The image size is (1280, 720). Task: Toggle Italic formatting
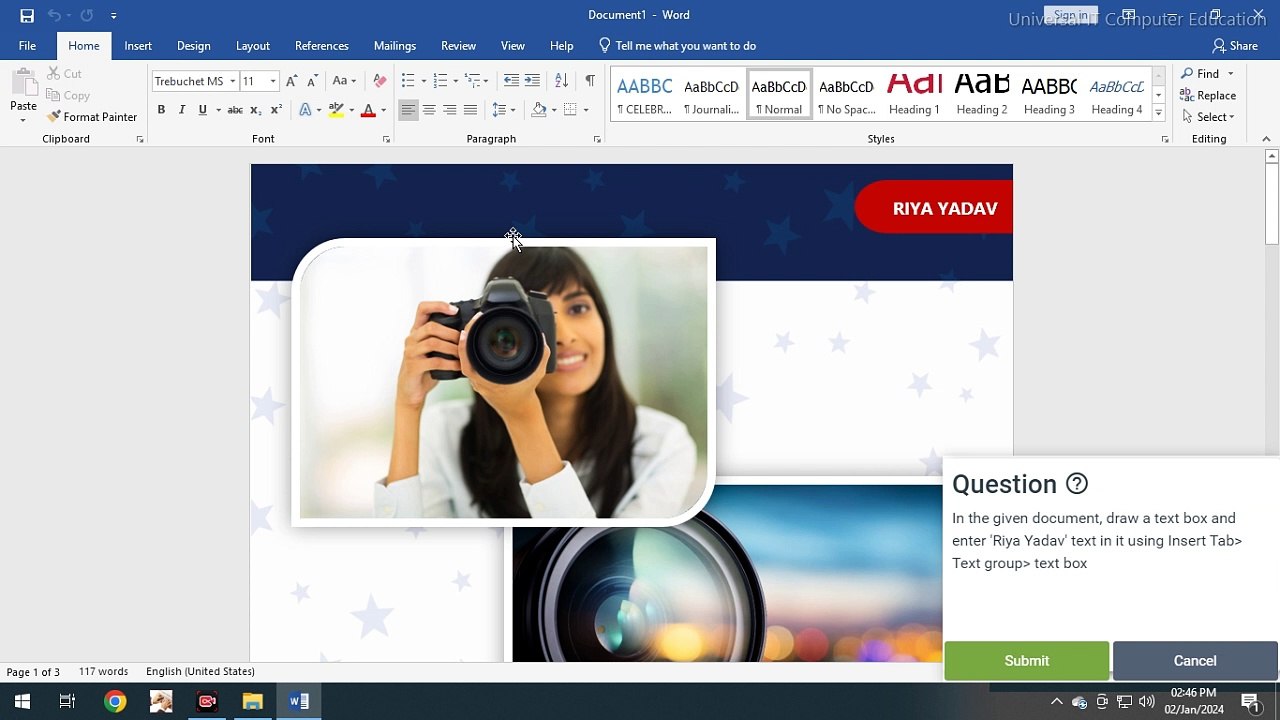(x=182, y=110)
